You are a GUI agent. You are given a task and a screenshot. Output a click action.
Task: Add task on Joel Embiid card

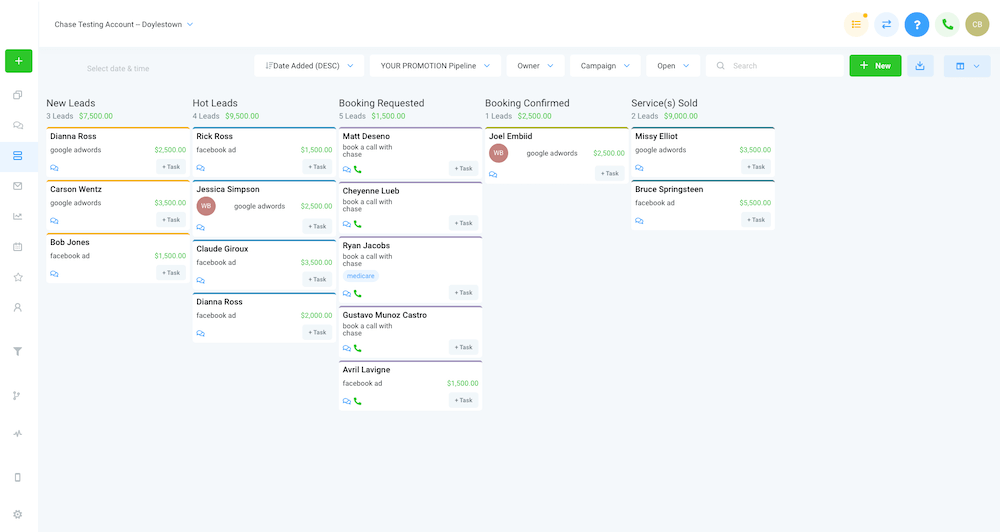pos(610,173)
